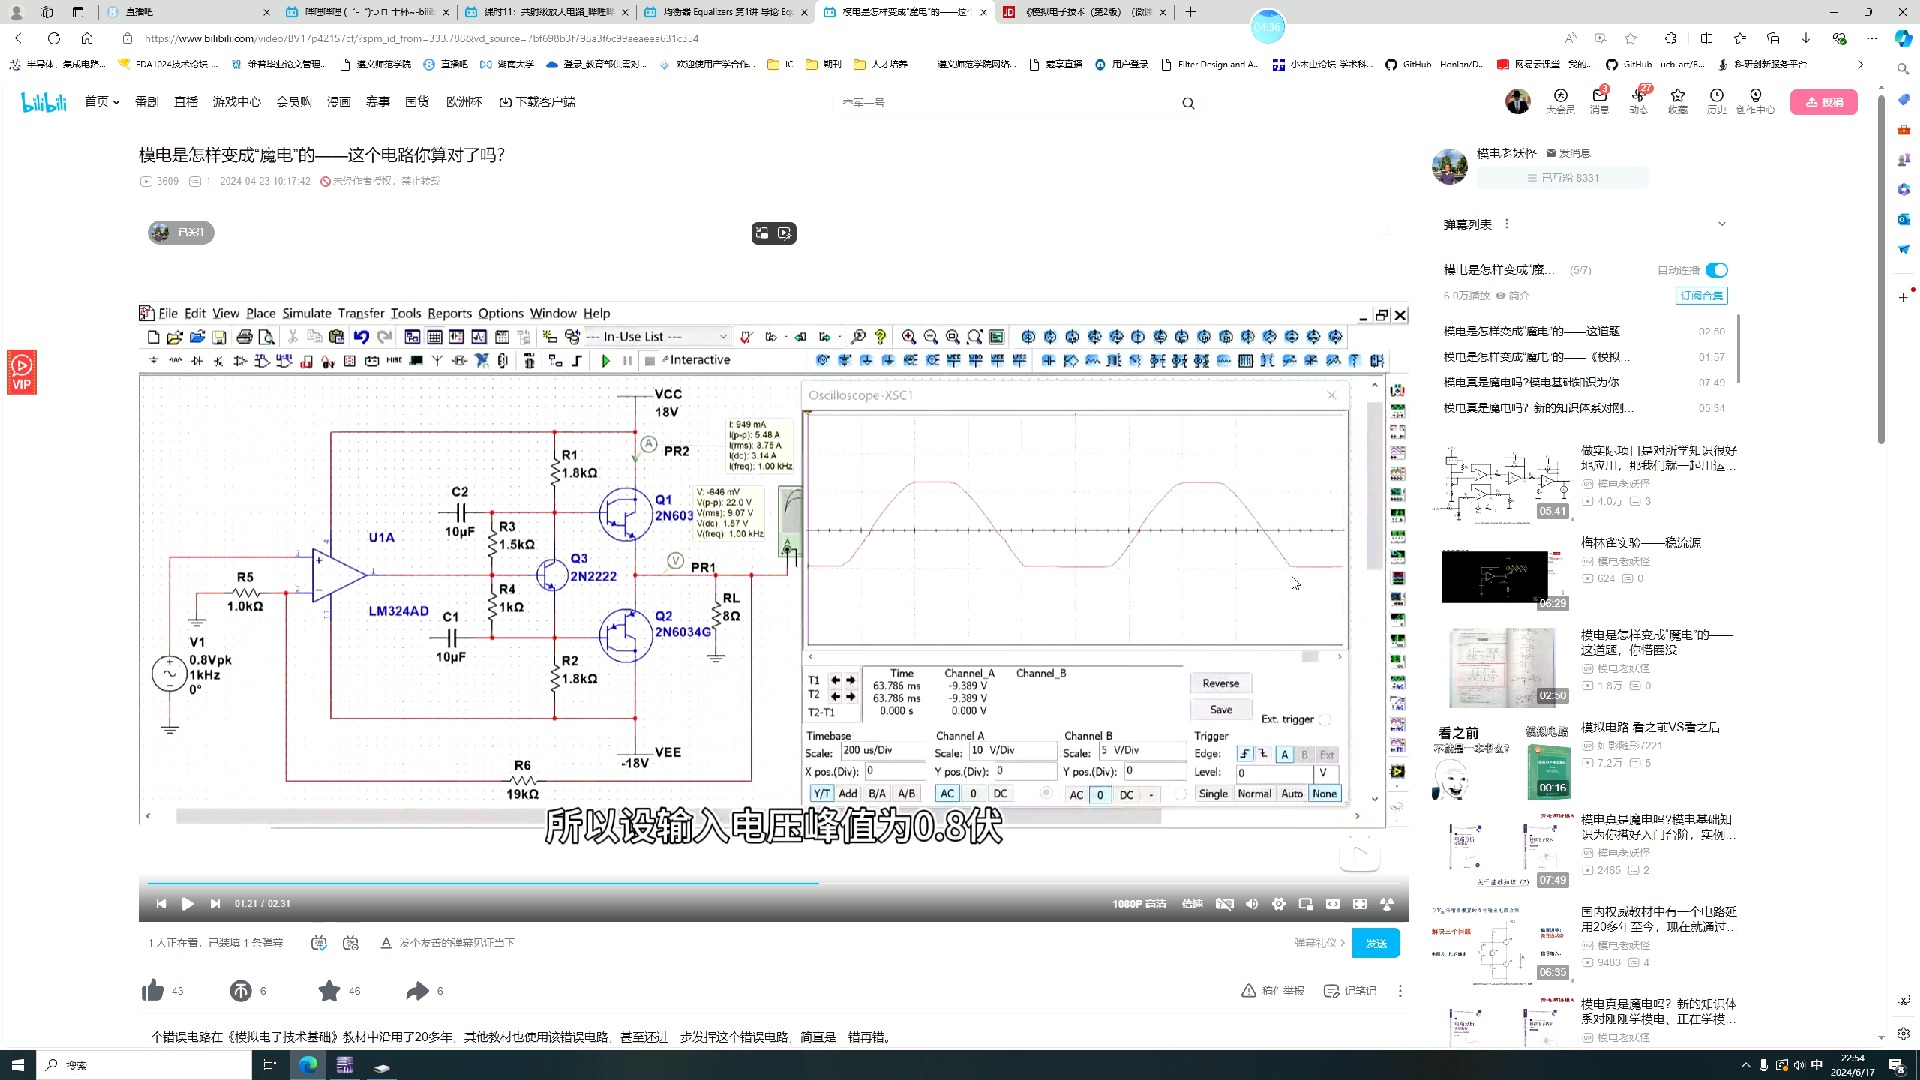Open the Reports menu in Multisim
The height and width of the screenshot is (1080, 1920).
449,313
